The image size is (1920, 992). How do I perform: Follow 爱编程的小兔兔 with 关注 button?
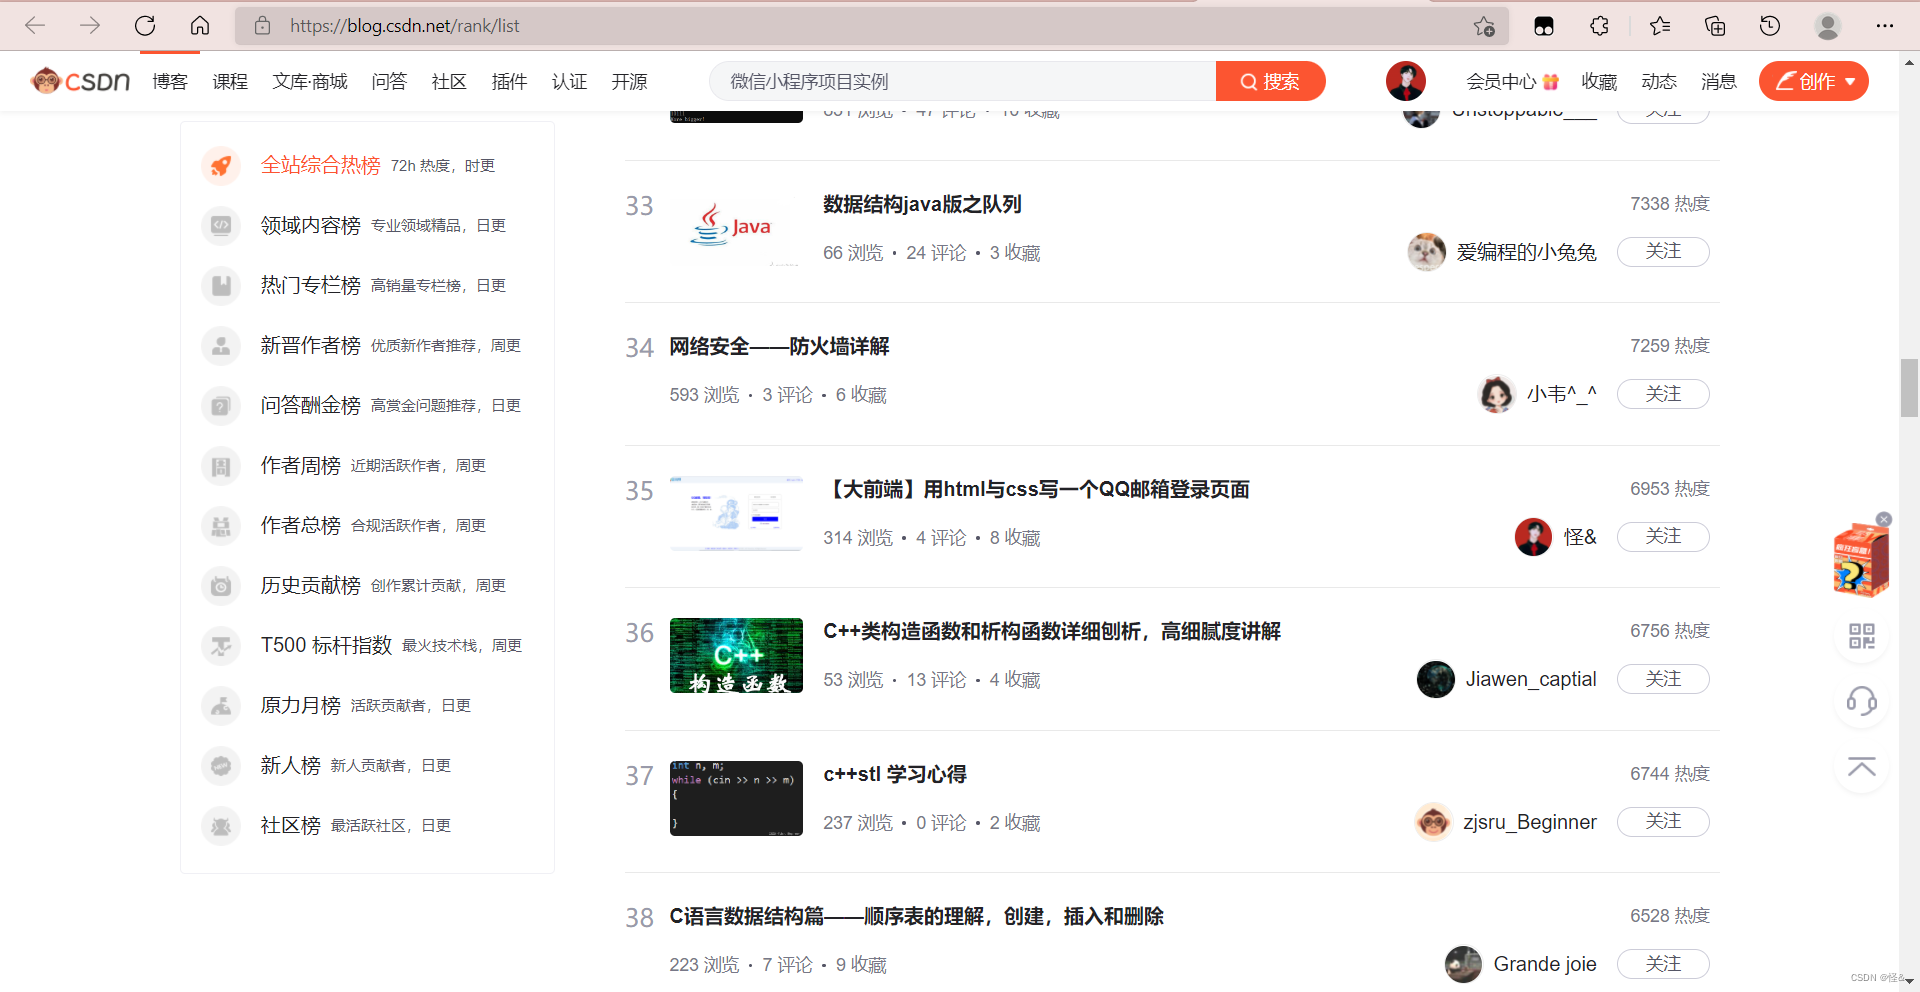[x=1663, y=252]
